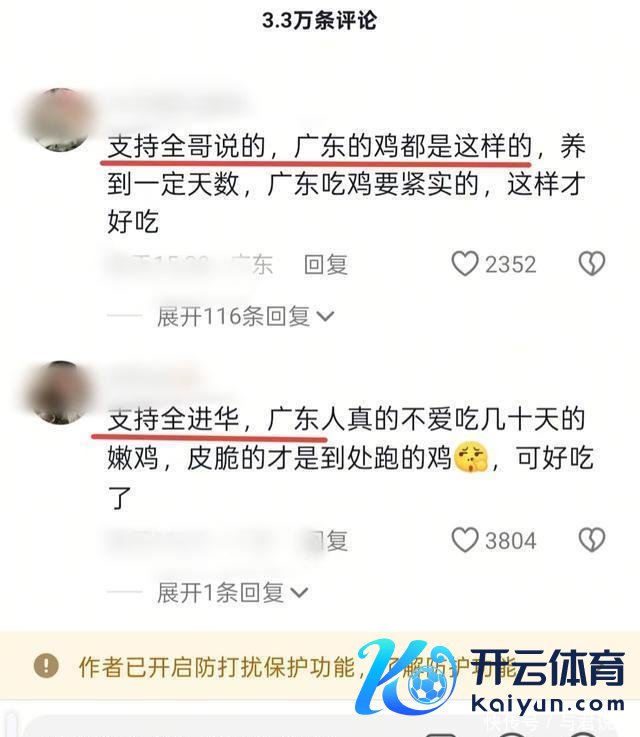The width and height of the screenshot is (640, 737).
Task: Tap broken heart on second comment
Action: coord(592,540)
